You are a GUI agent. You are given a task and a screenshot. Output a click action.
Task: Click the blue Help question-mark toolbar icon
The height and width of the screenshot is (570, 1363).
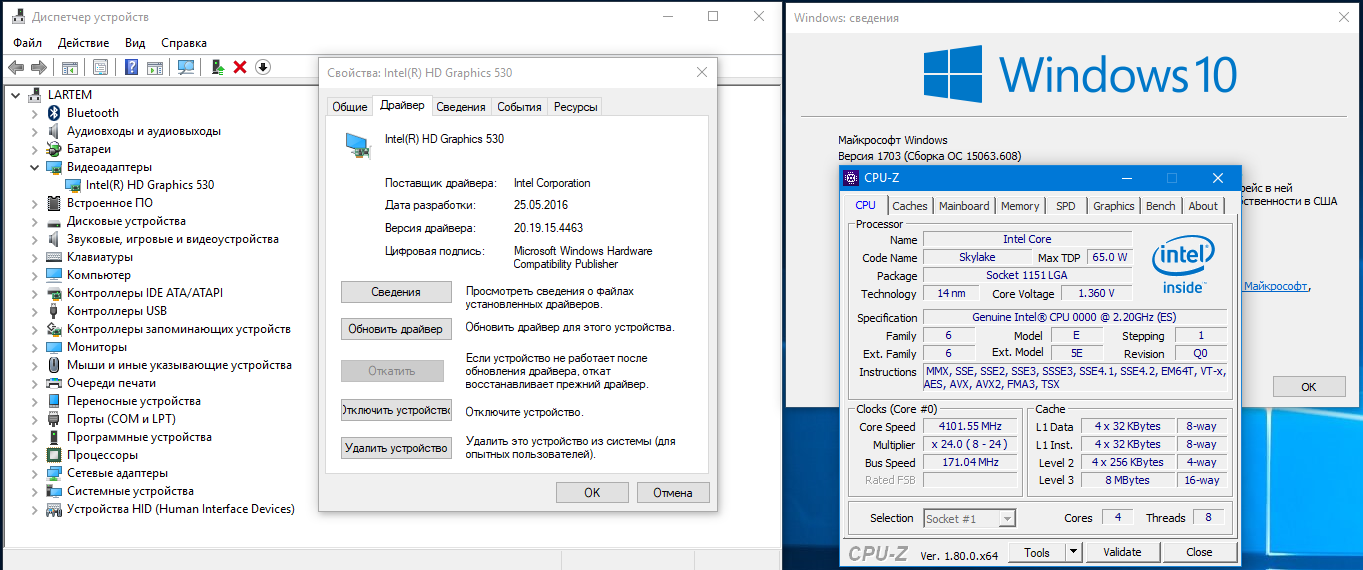131,67
